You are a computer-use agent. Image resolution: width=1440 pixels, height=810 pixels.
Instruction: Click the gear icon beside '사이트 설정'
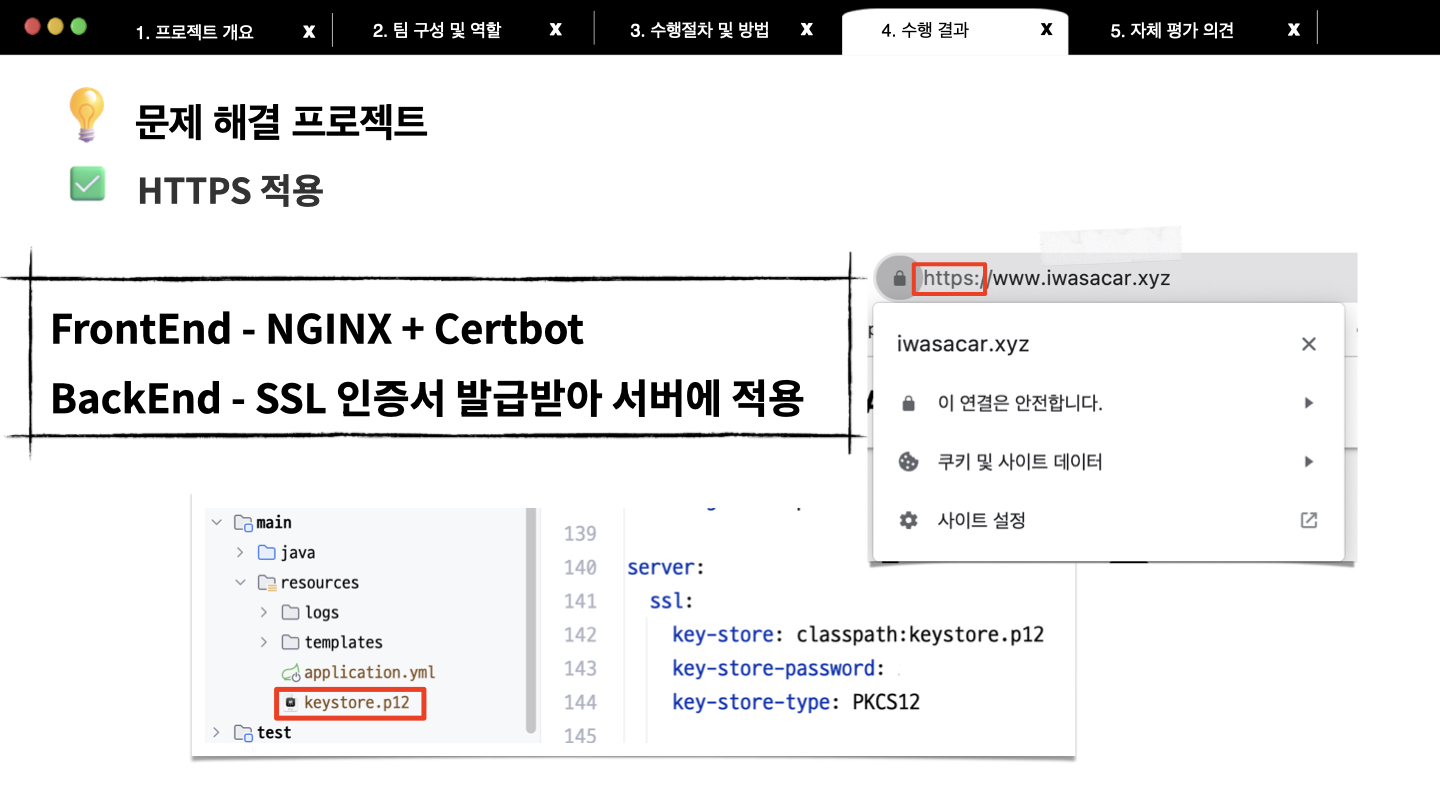point(908,520)
